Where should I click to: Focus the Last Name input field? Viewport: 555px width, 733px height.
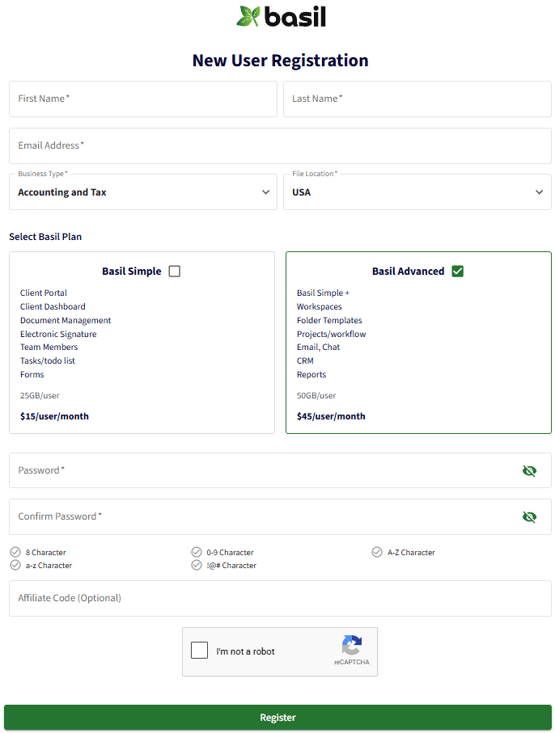417,99
